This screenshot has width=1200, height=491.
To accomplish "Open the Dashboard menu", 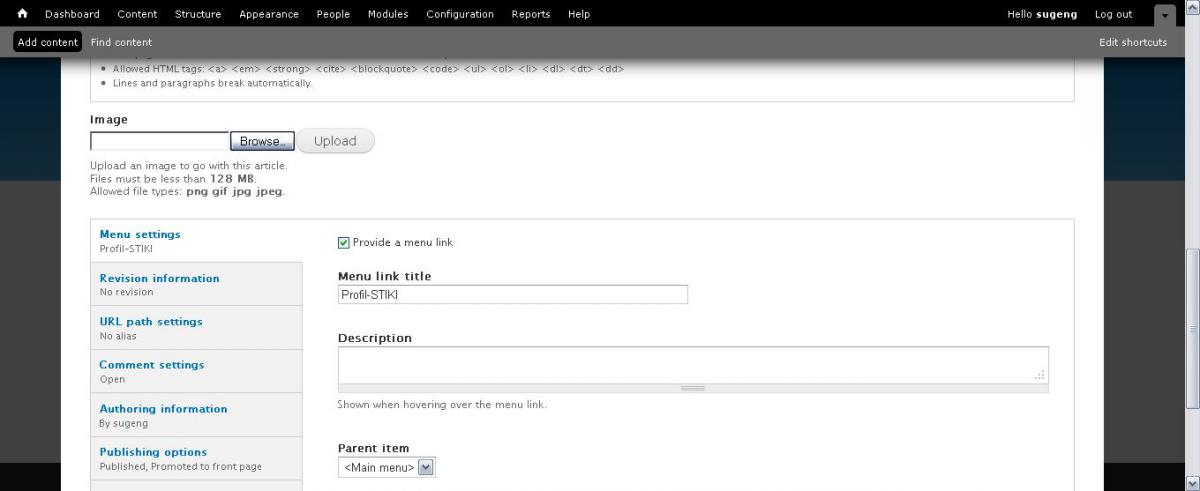I will [72, 14].
